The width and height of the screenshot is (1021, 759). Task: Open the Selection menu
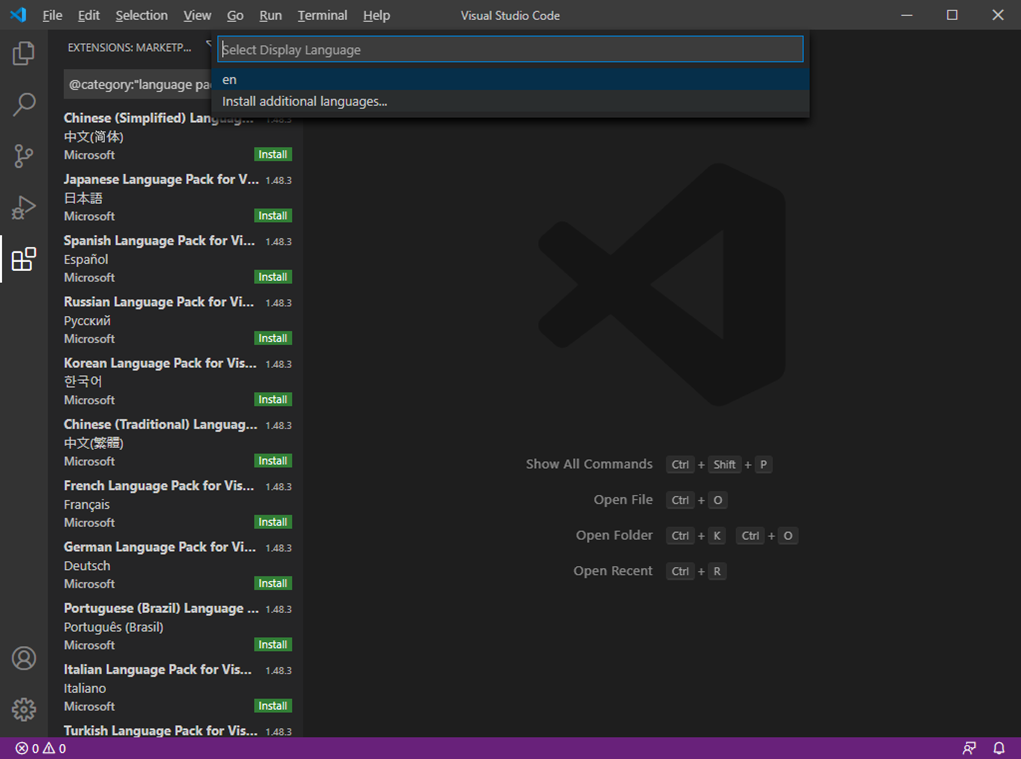click(x=141, y=15)
